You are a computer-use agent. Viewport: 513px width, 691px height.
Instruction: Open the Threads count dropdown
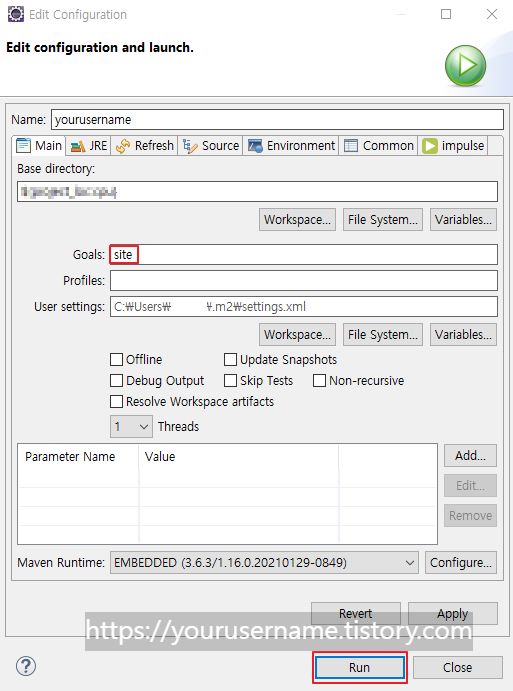pos(131,427)
